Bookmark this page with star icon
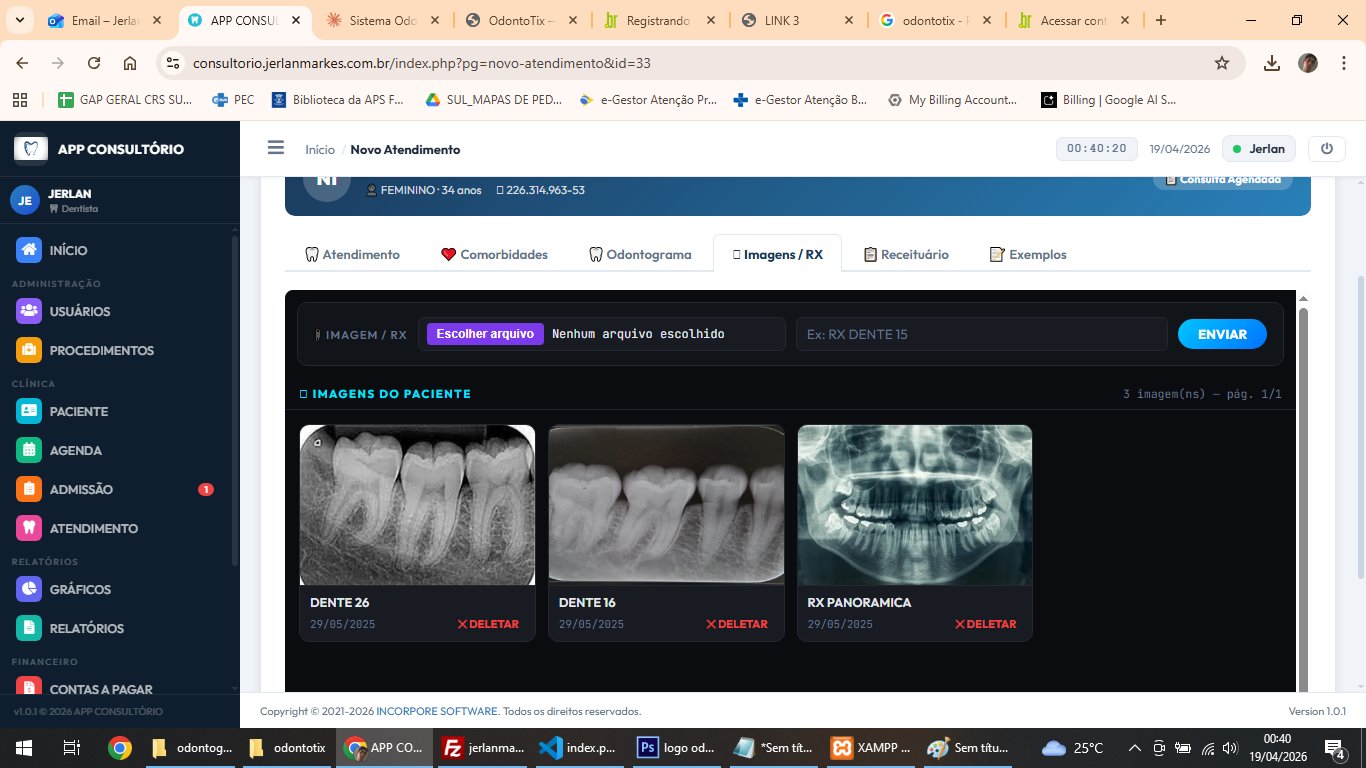 (1221, 63)
